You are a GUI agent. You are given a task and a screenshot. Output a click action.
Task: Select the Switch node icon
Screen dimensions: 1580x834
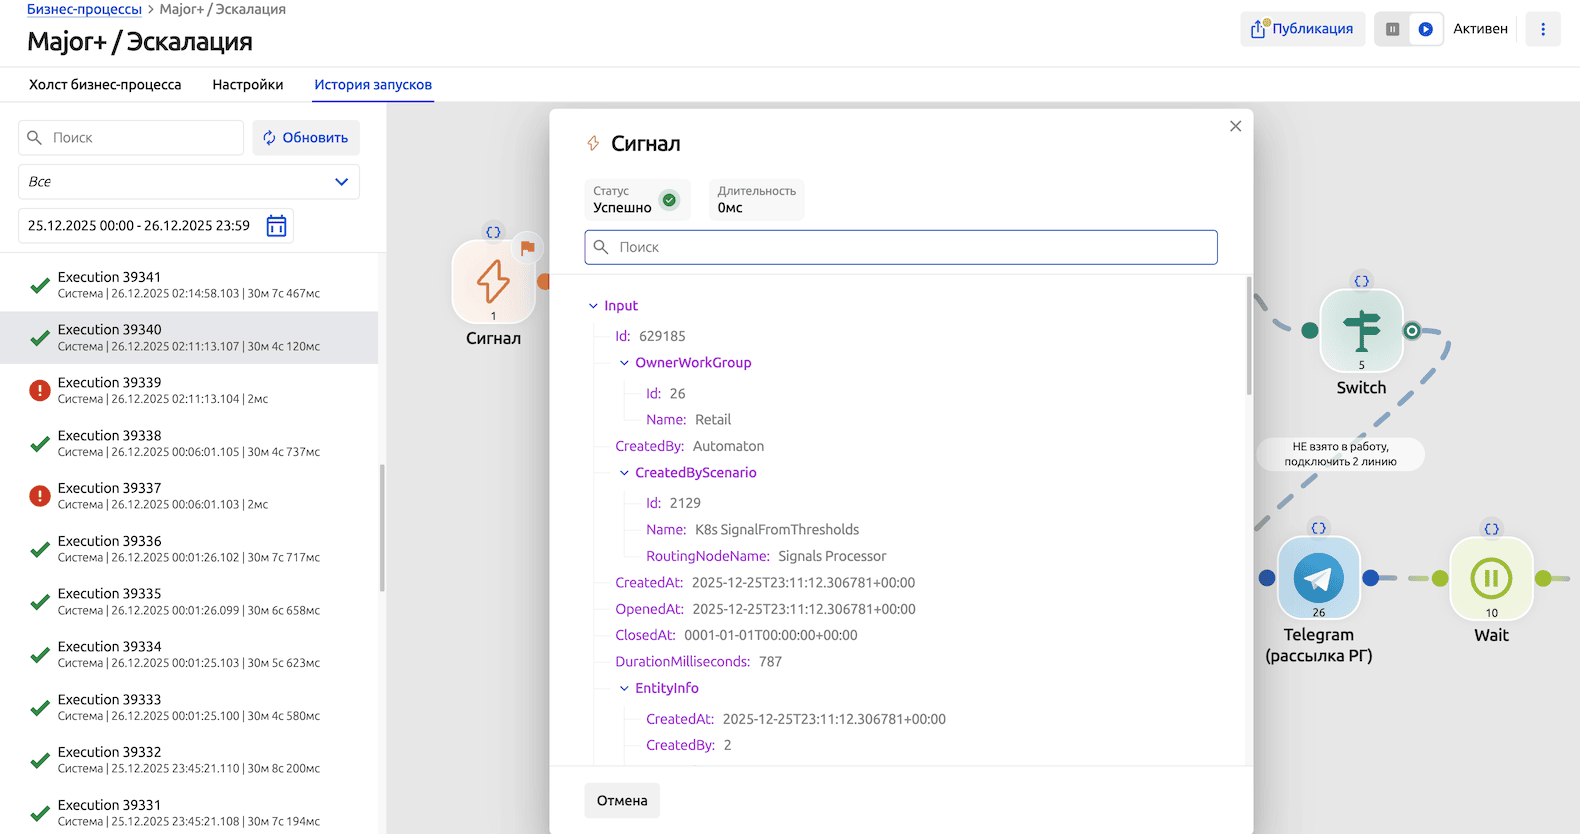(1361, 330)
